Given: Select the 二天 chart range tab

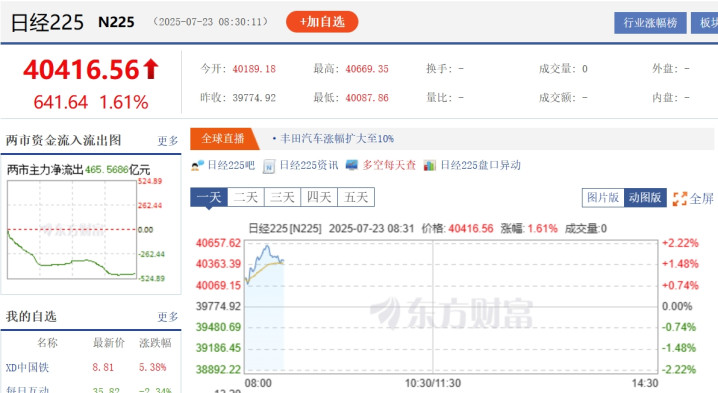Looking at the screenshot, I should click(246, 197).
